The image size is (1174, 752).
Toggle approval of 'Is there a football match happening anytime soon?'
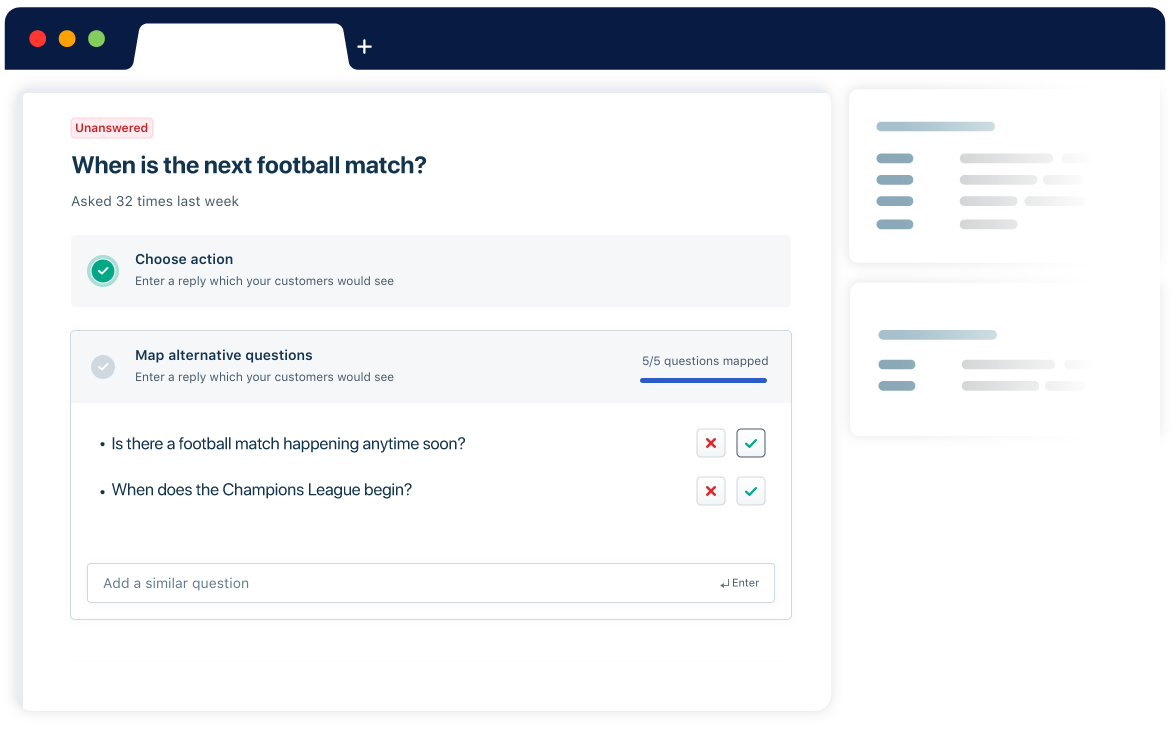[751, 443]
